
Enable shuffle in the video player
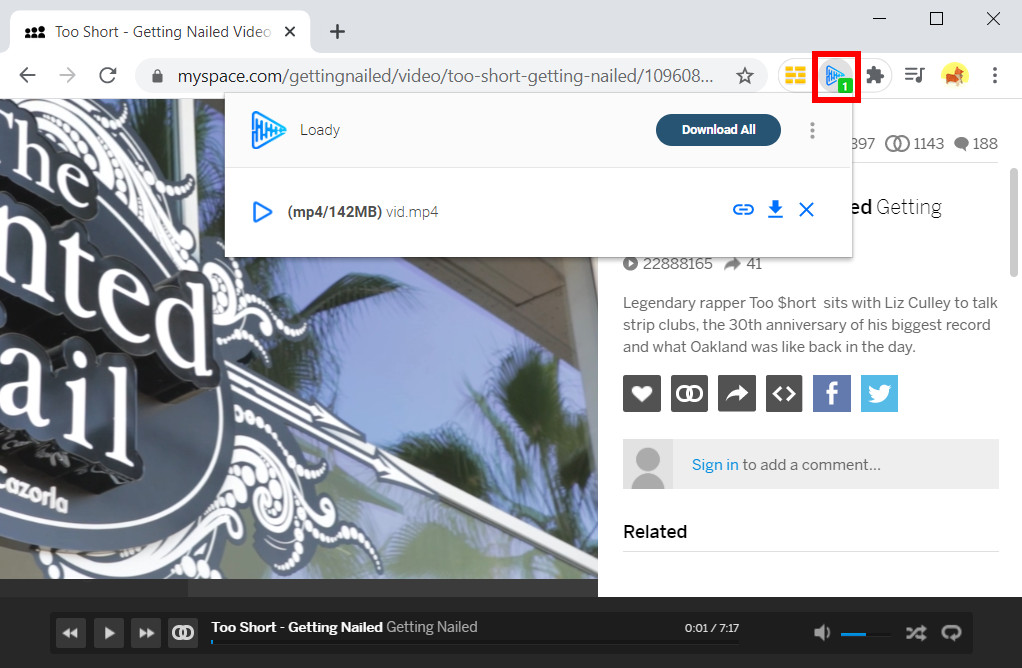point(916,632)
